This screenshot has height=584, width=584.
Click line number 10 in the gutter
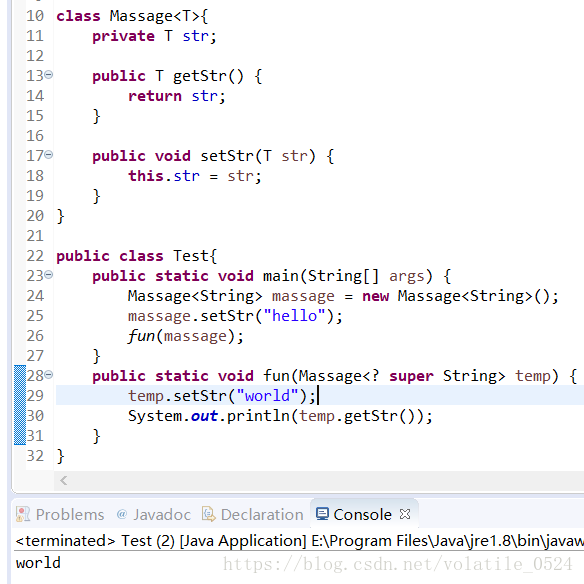(35, 16)
